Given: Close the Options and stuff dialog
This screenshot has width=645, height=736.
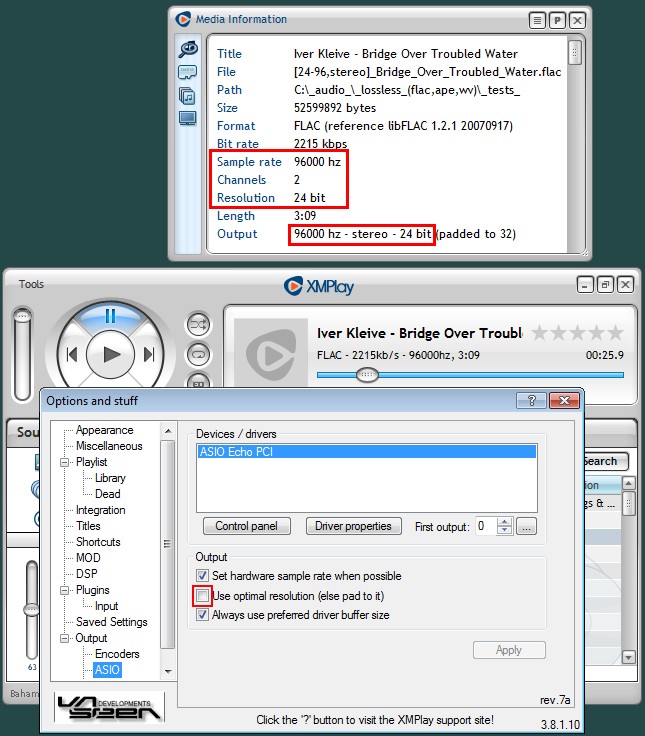Looking at the screenshot, I should pos(564,400).
